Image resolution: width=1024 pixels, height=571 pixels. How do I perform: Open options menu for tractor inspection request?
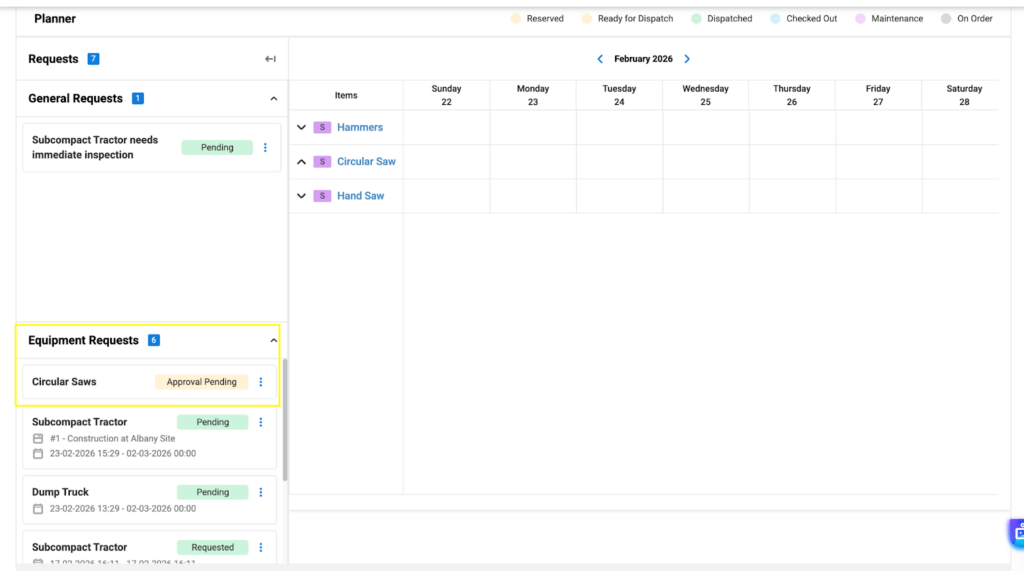tap(265, 148)
